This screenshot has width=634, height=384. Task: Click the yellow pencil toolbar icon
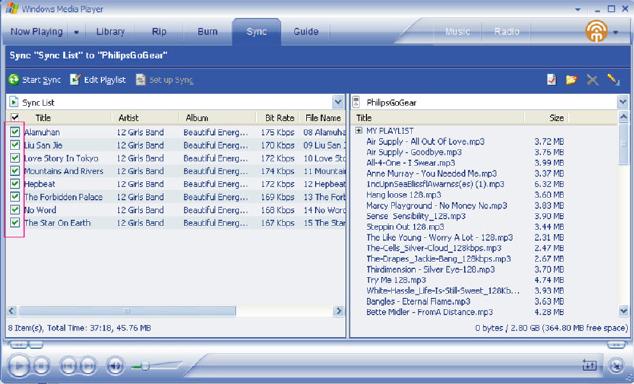(x=613, y=80)
